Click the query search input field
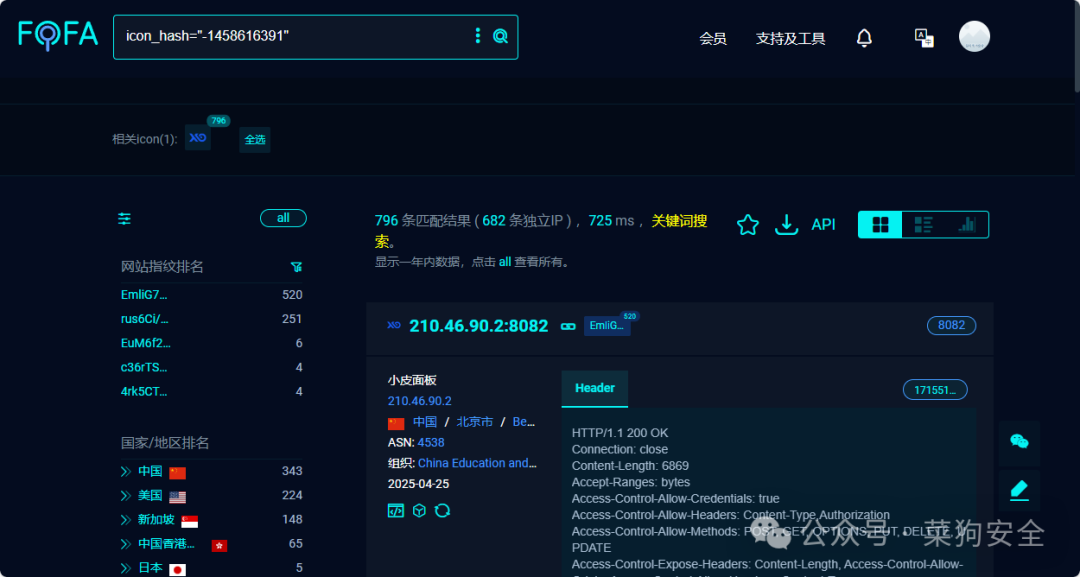 (295, 36)
